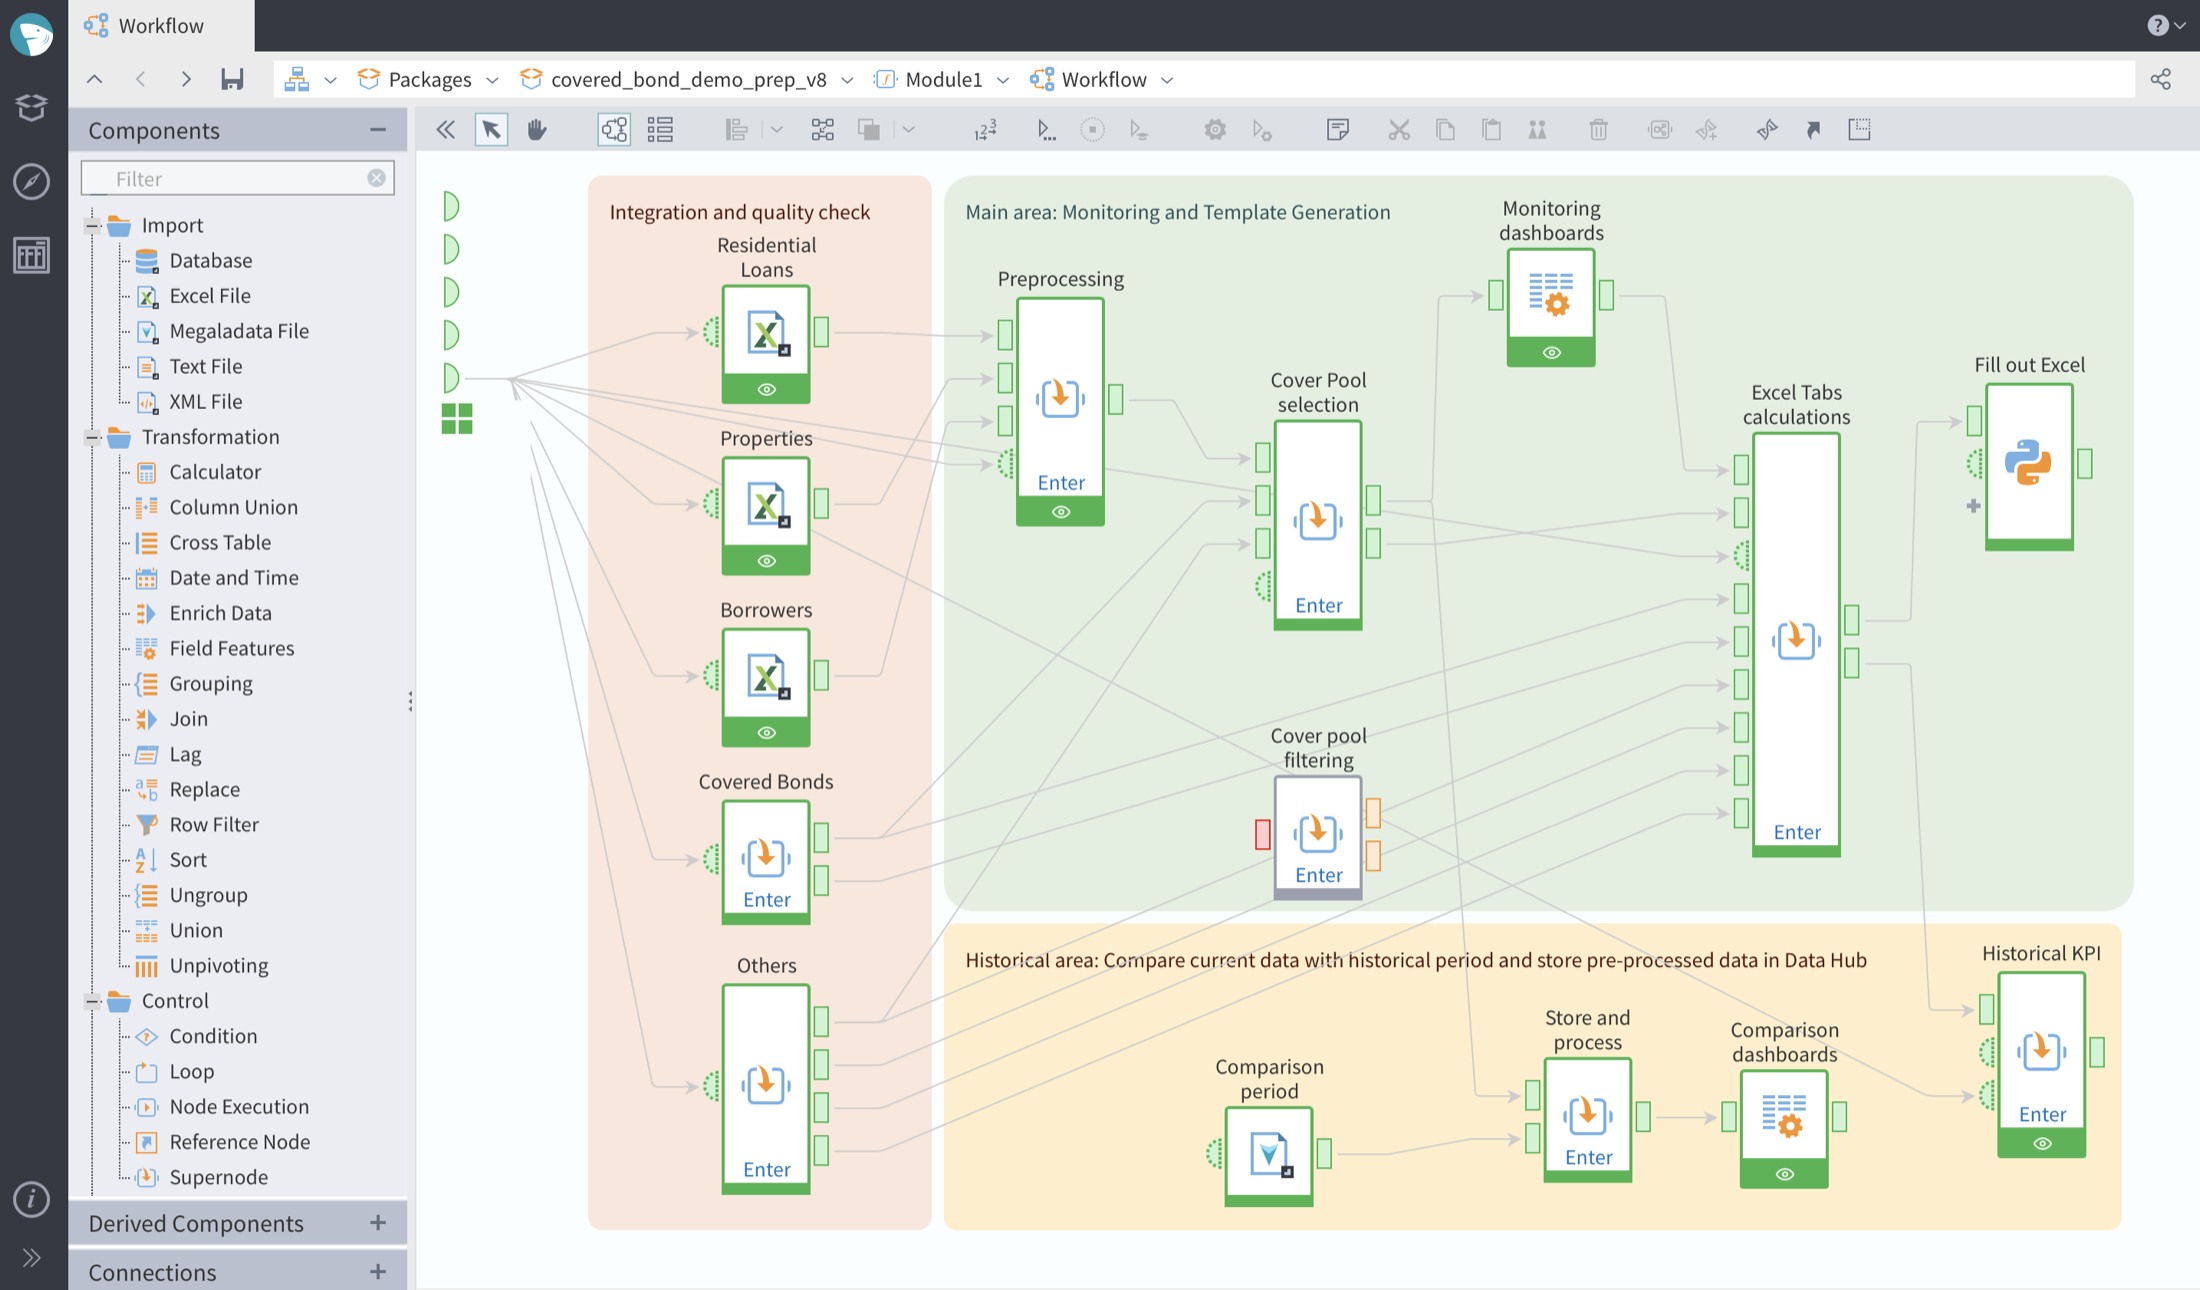2200x1290 pixels.
Task: Collapse the Components panel with minus
Action: [x=377, y=130]
